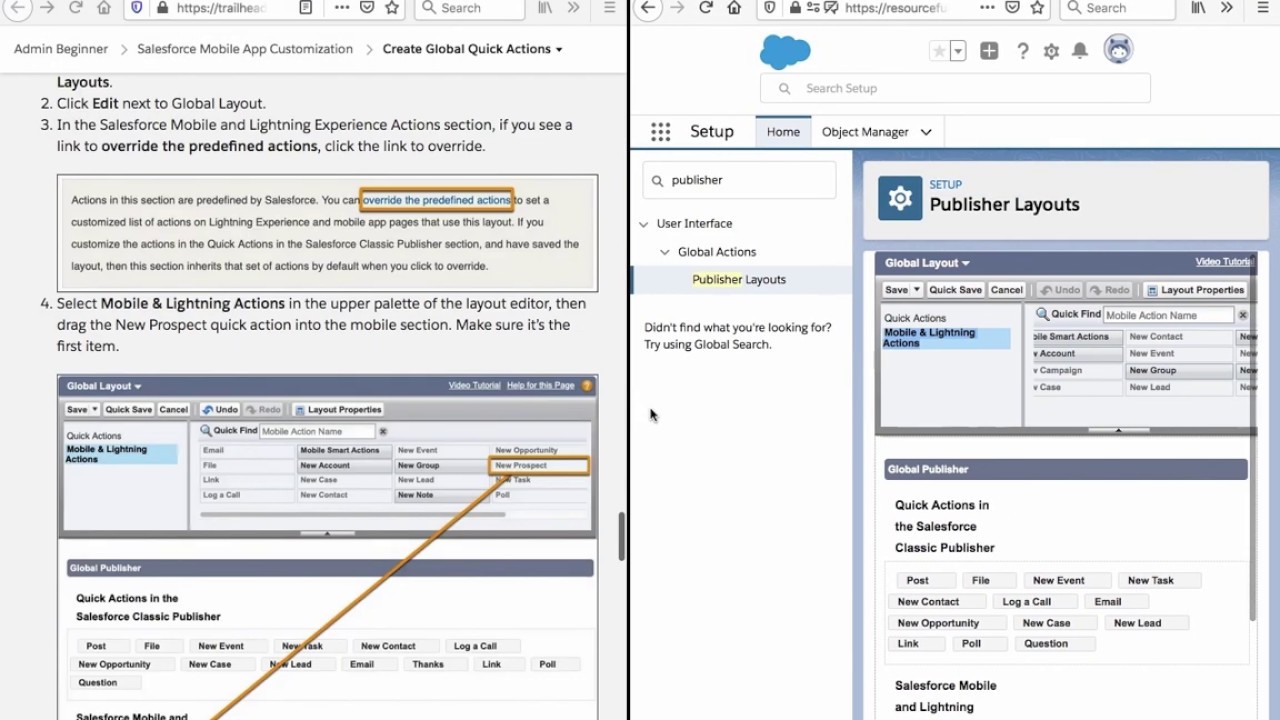Collapse User Interface tree node
Image resolution: width=1280 pixels, height=720 pixels.
[x=643, y=224]
